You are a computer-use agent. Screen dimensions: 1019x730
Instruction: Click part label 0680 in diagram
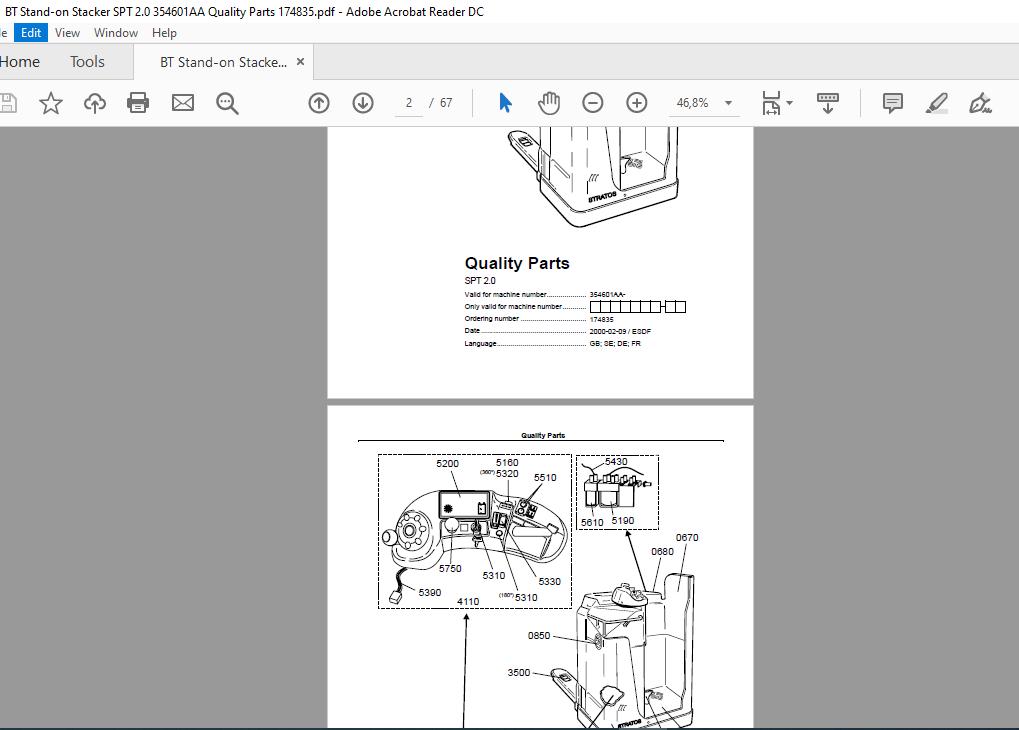pyautogui.click(x=662, y=552)
